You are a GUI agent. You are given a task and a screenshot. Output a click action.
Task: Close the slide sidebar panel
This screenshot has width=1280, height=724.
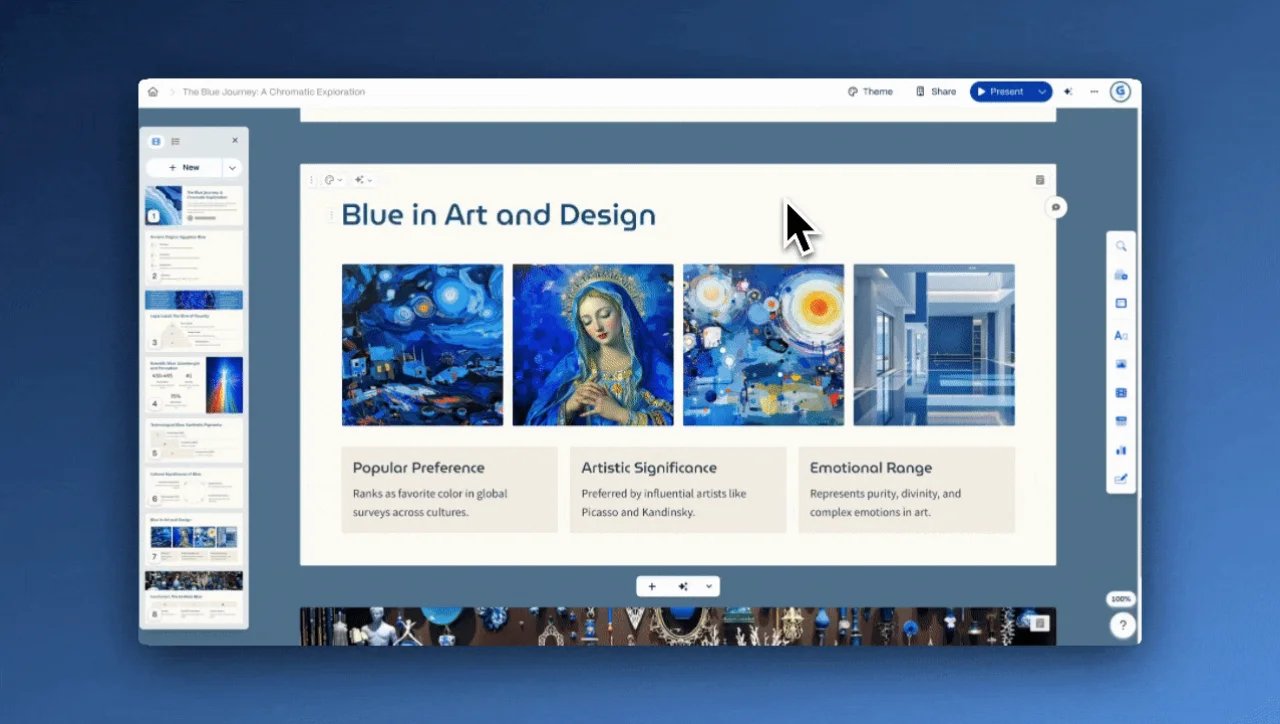tap(235, 141)
